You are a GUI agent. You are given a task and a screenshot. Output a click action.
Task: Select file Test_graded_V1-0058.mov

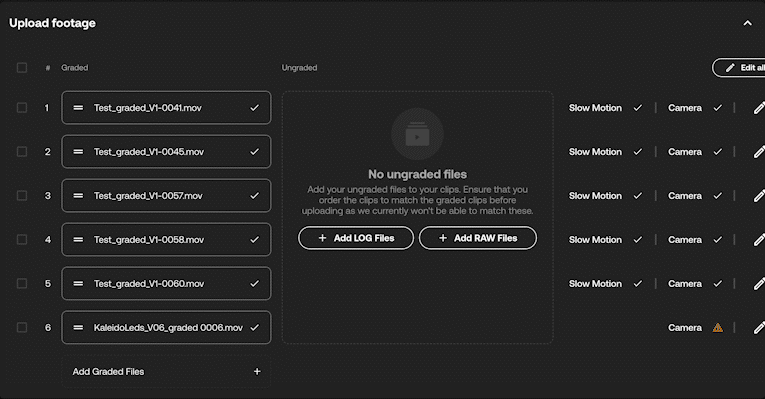pyautogui.click(x=166, y=239)
